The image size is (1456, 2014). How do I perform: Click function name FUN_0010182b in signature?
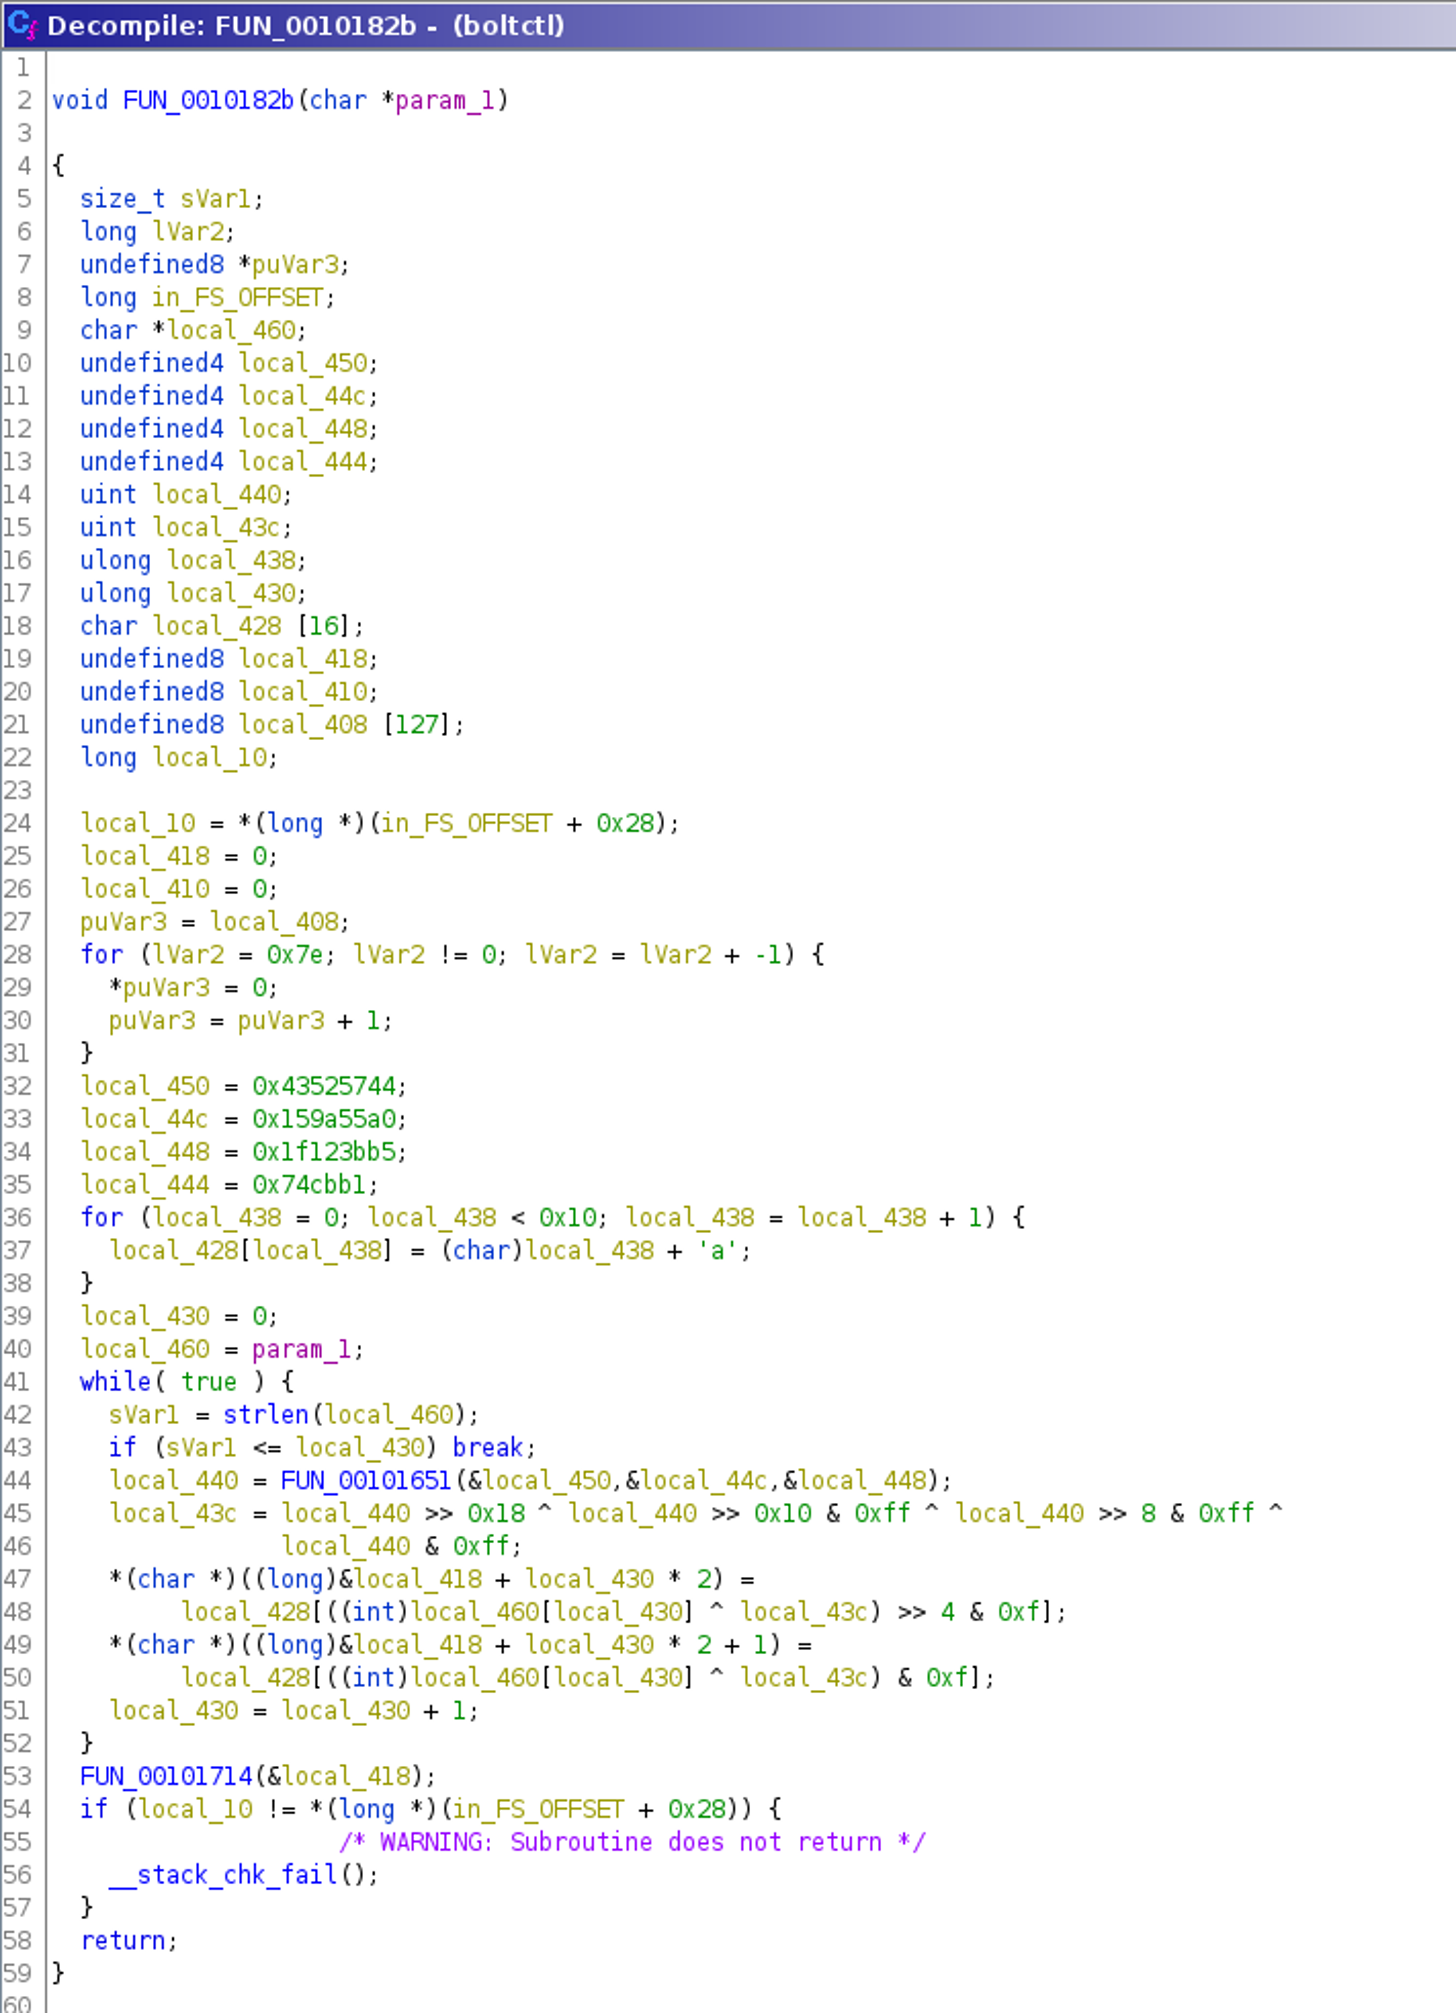(x=208, y=100)
